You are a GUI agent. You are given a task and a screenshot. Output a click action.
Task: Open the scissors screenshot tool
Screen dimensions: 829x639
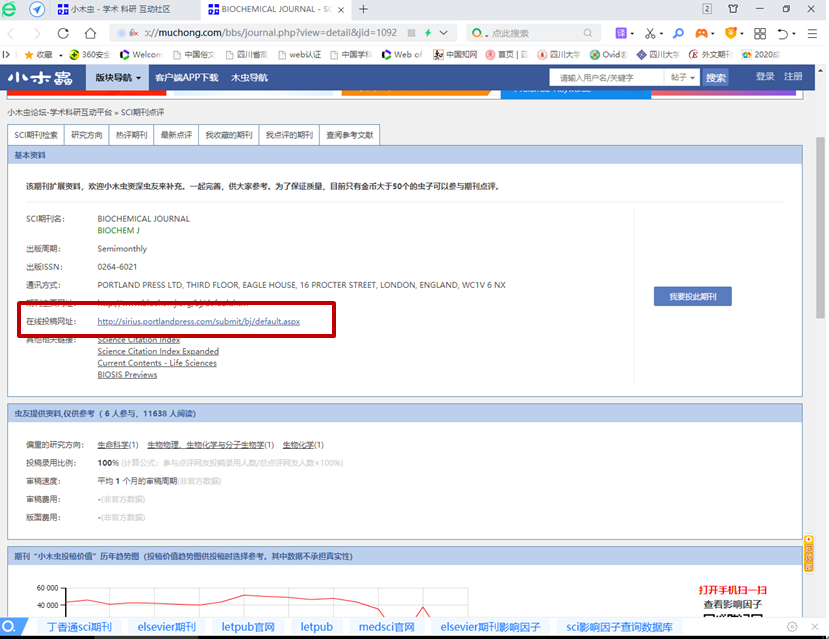click(x=650, y=33)
